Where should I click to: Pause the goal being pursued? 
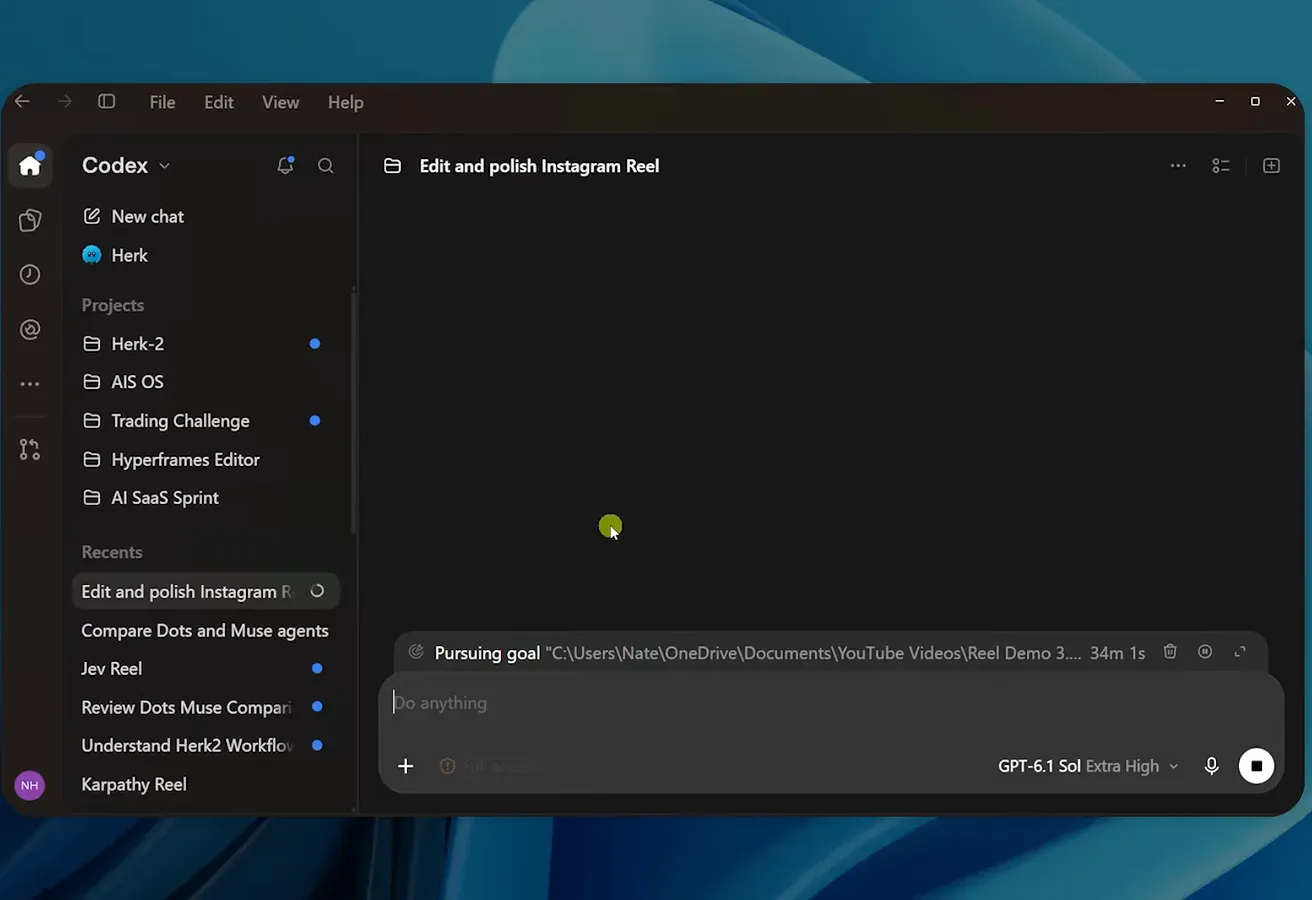1205,652
